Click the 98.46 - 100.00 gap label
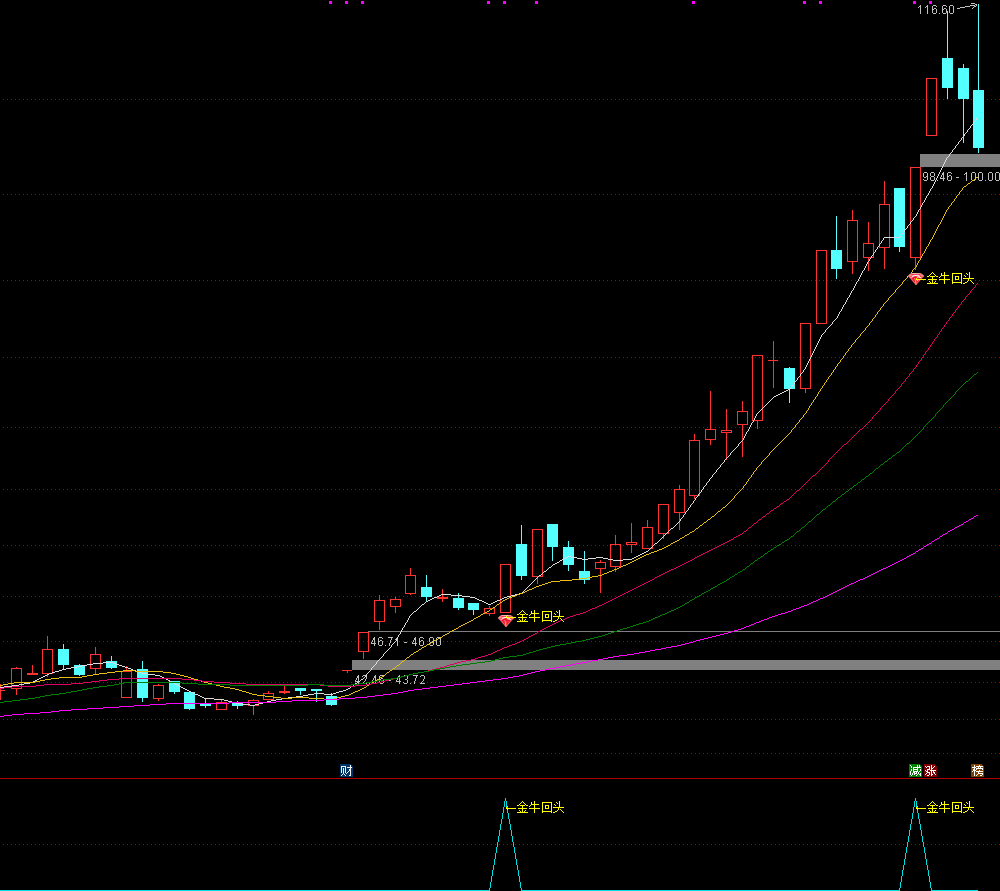 pyautogui.click(x=960, y=176)
